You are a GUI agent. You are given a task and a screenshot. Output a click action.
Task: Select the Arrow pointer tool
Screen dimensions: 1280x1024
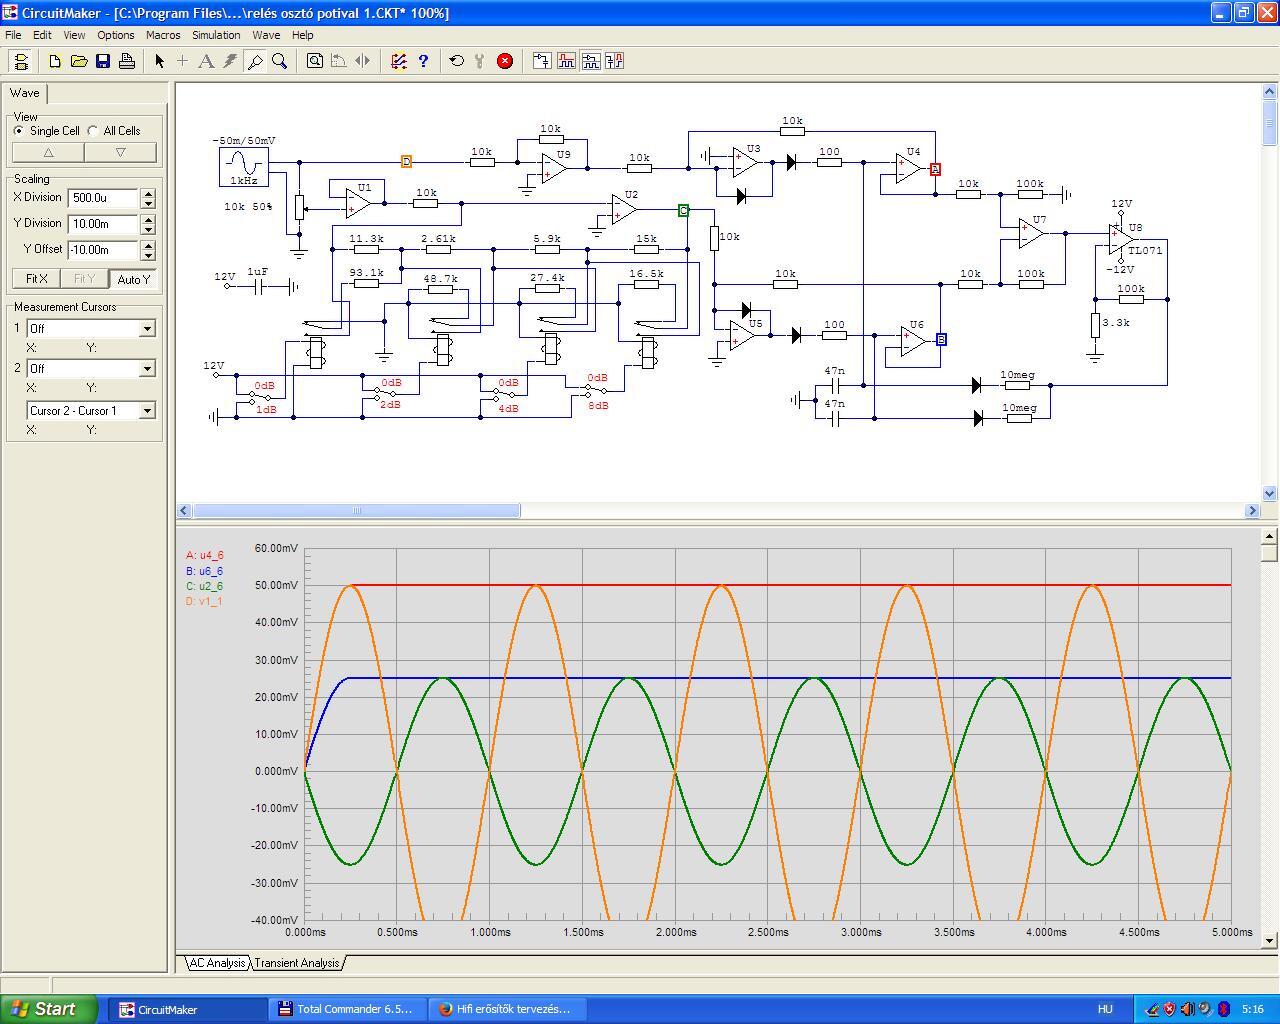coord(159,61)
